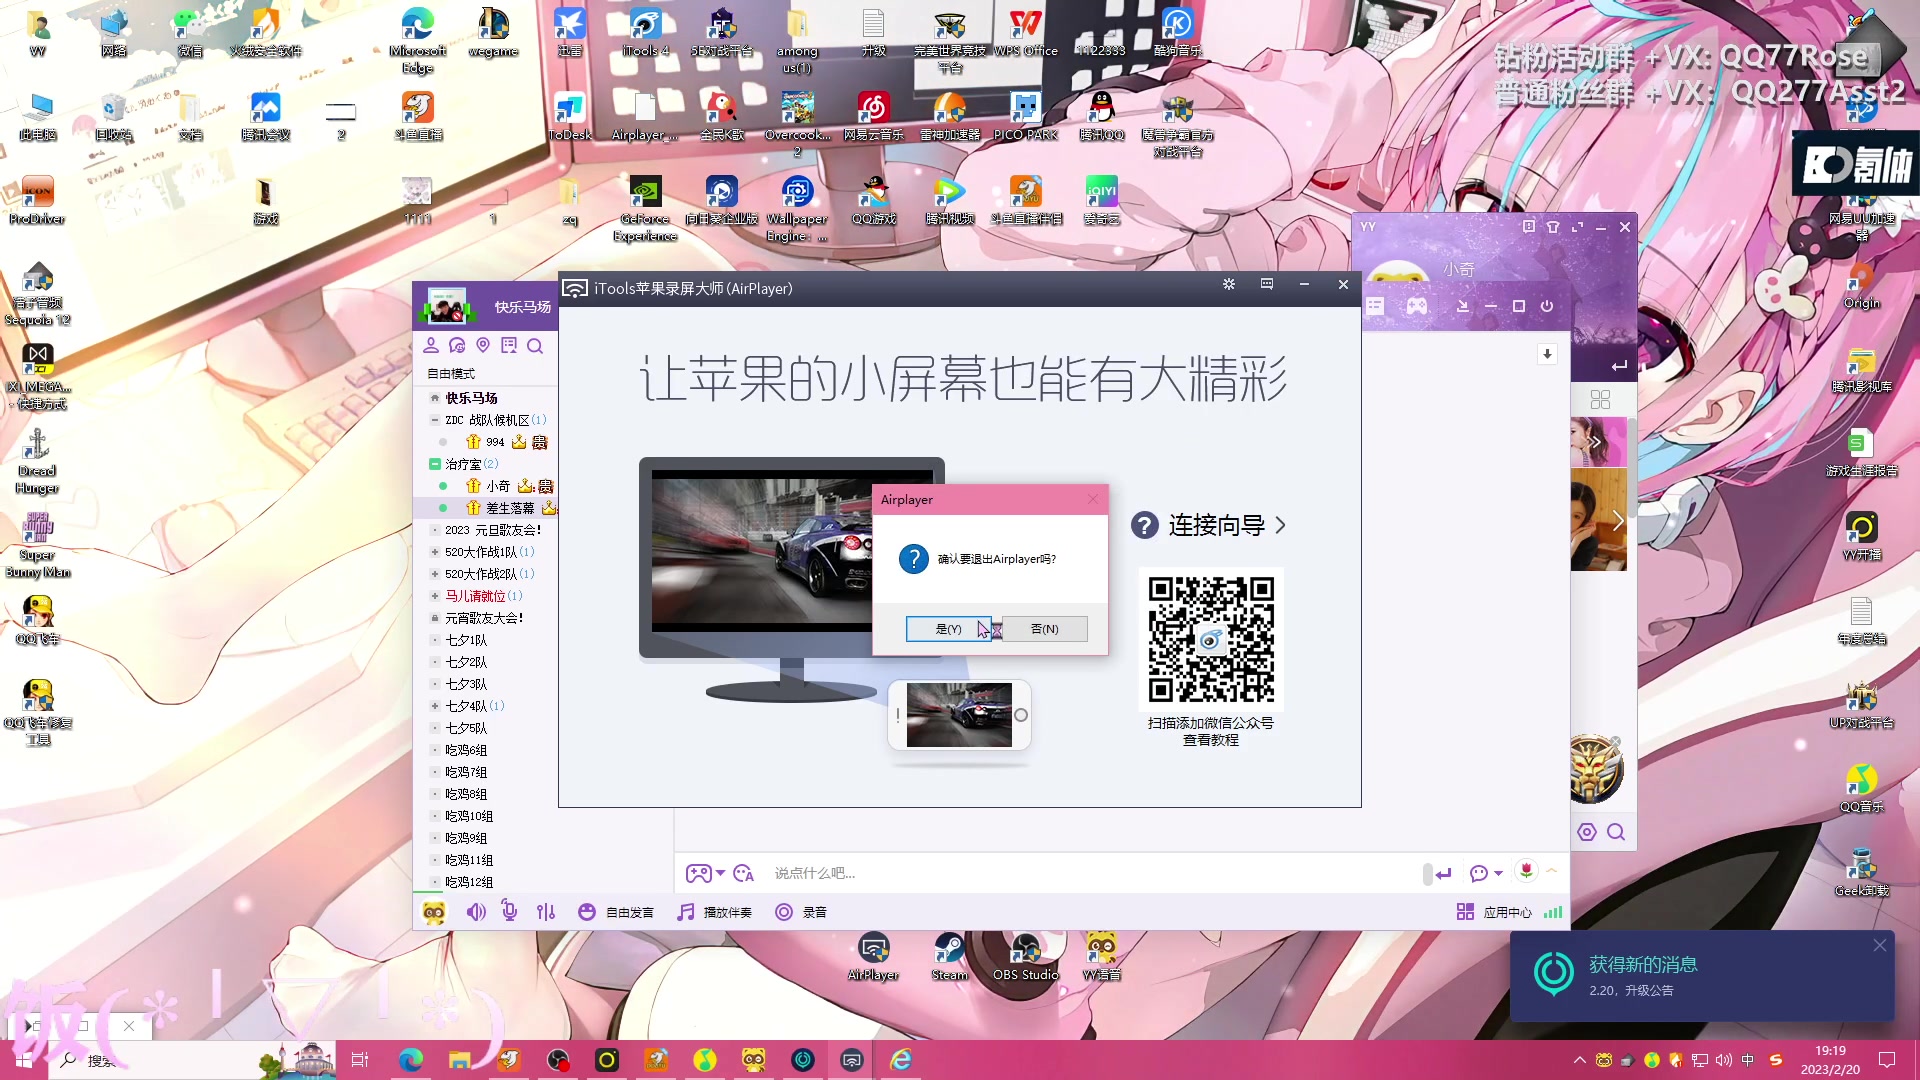1920x1080 pixels.
Task: Click the download arrow button in YY chat area
Action: [x=1547, y=354]
